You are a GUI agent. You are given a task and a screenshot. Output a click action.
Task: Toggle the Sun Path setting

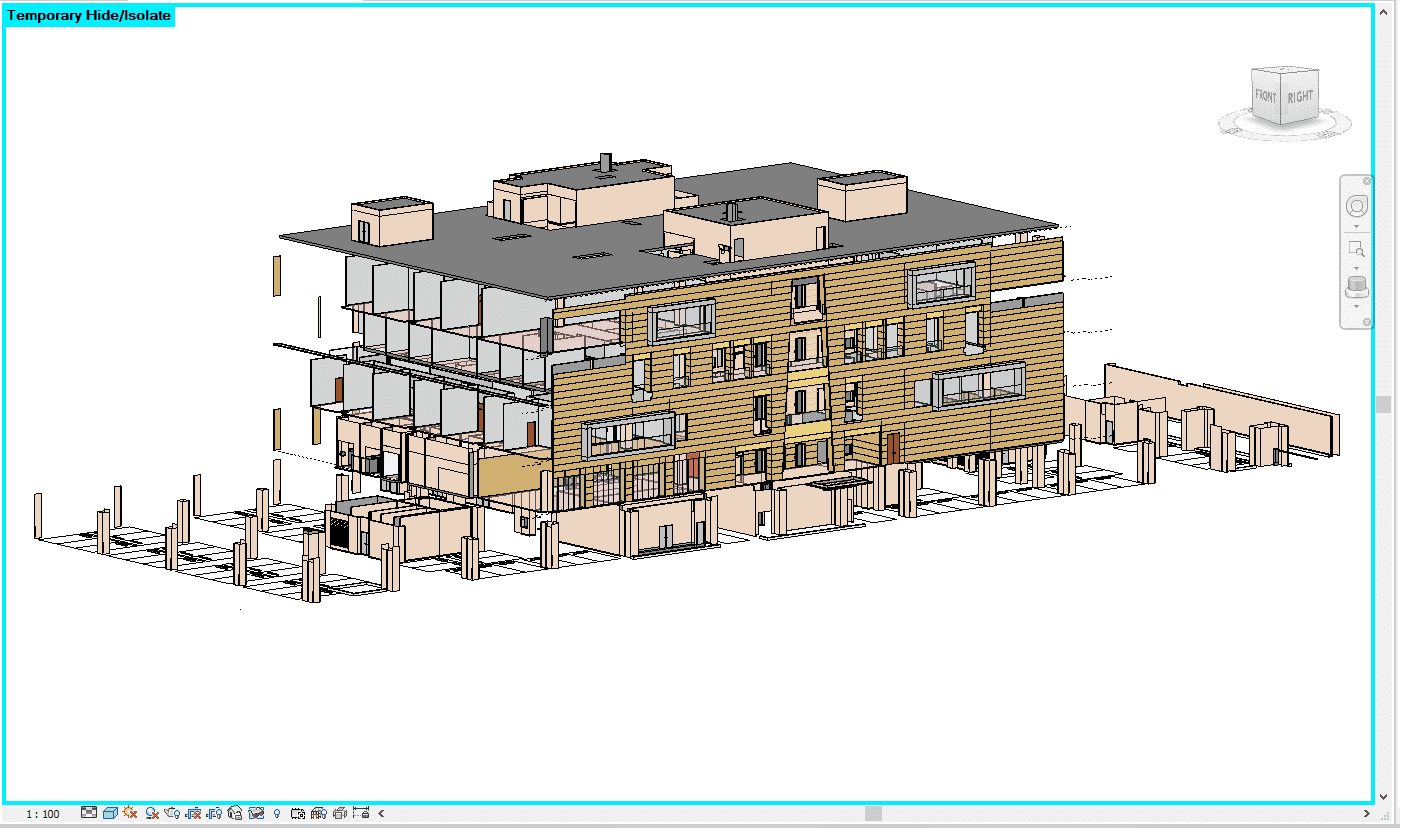coord(130,813)
